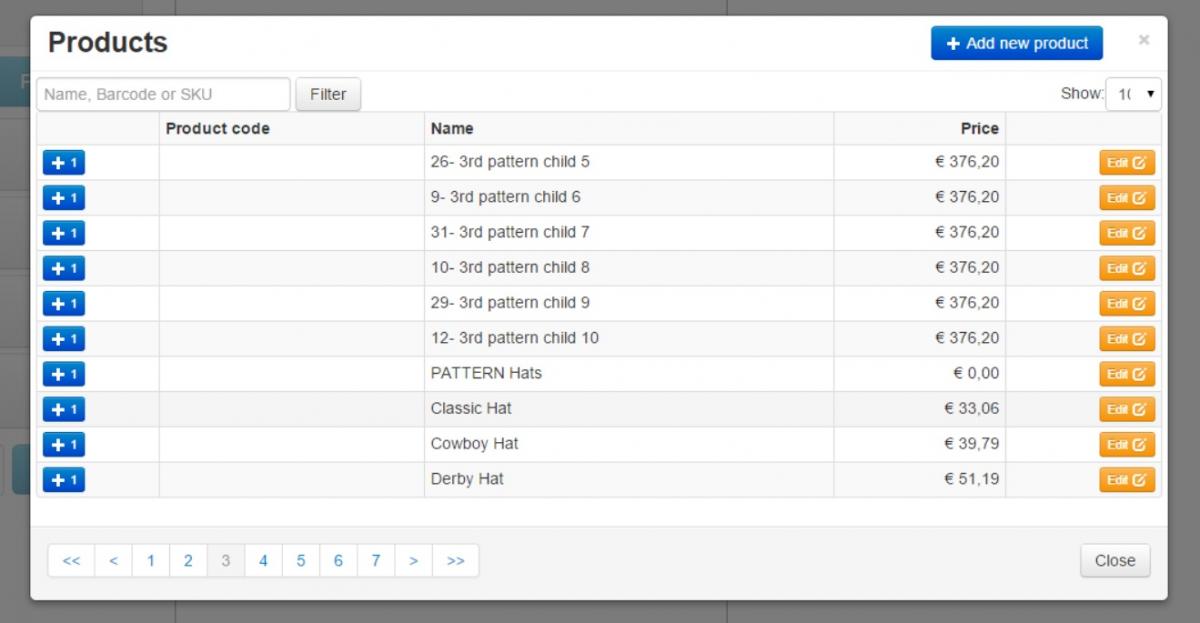Dismiss the Products dialog with the X
The image size is (1200, 623).
point(1144,40)
